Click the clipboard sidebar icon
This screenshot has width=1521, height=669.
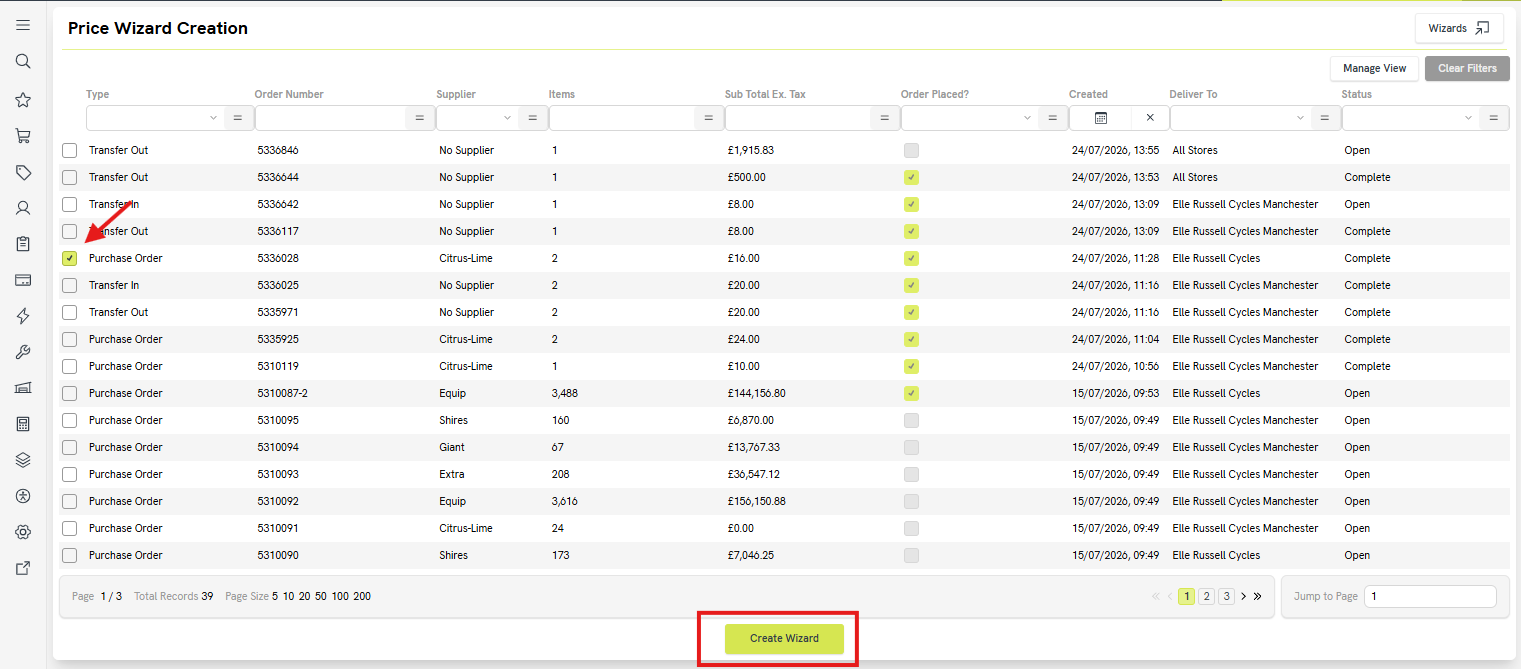[x=23, y=244]
